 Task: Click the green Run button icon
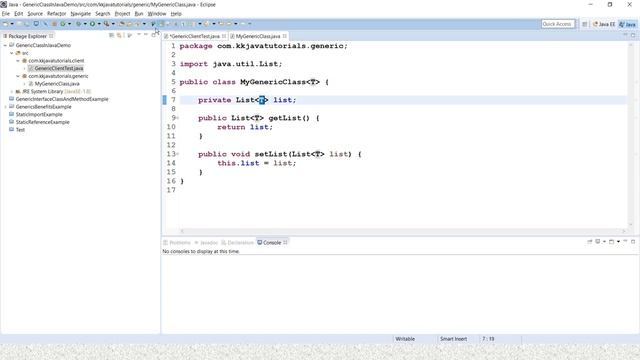[92, 24]
